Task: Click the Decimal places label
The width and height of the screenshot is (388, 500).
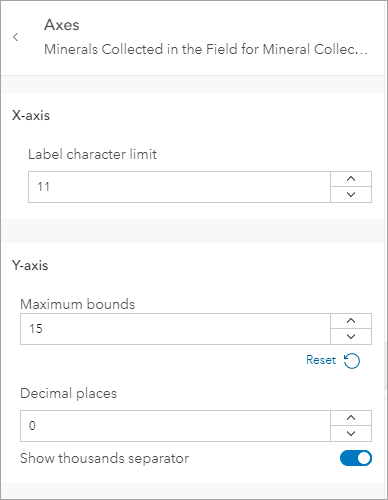Action: [68, 393]
